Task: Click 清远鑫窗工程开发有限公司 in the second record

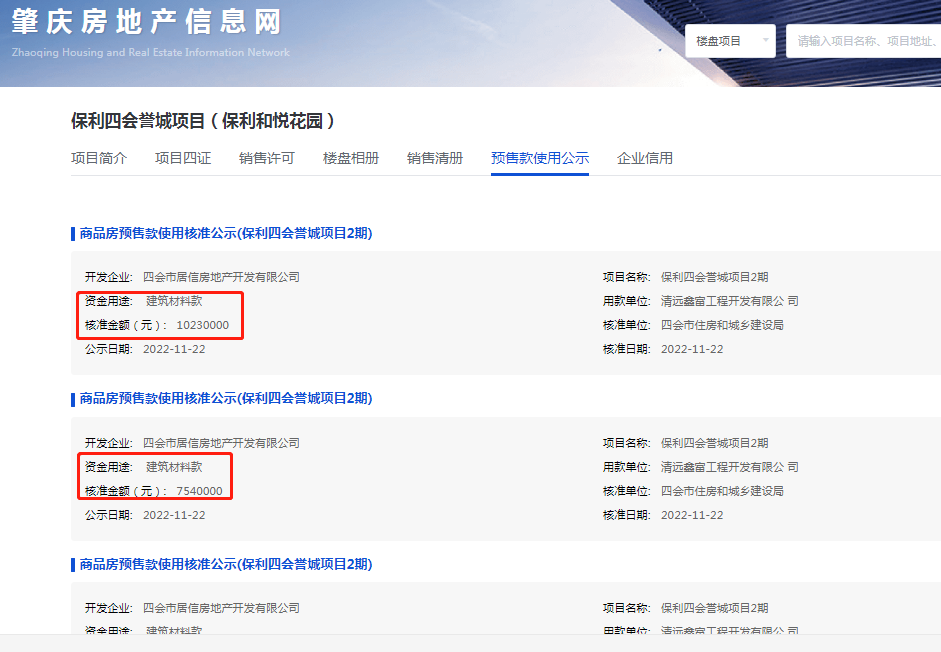Action: tap(729, 467)
